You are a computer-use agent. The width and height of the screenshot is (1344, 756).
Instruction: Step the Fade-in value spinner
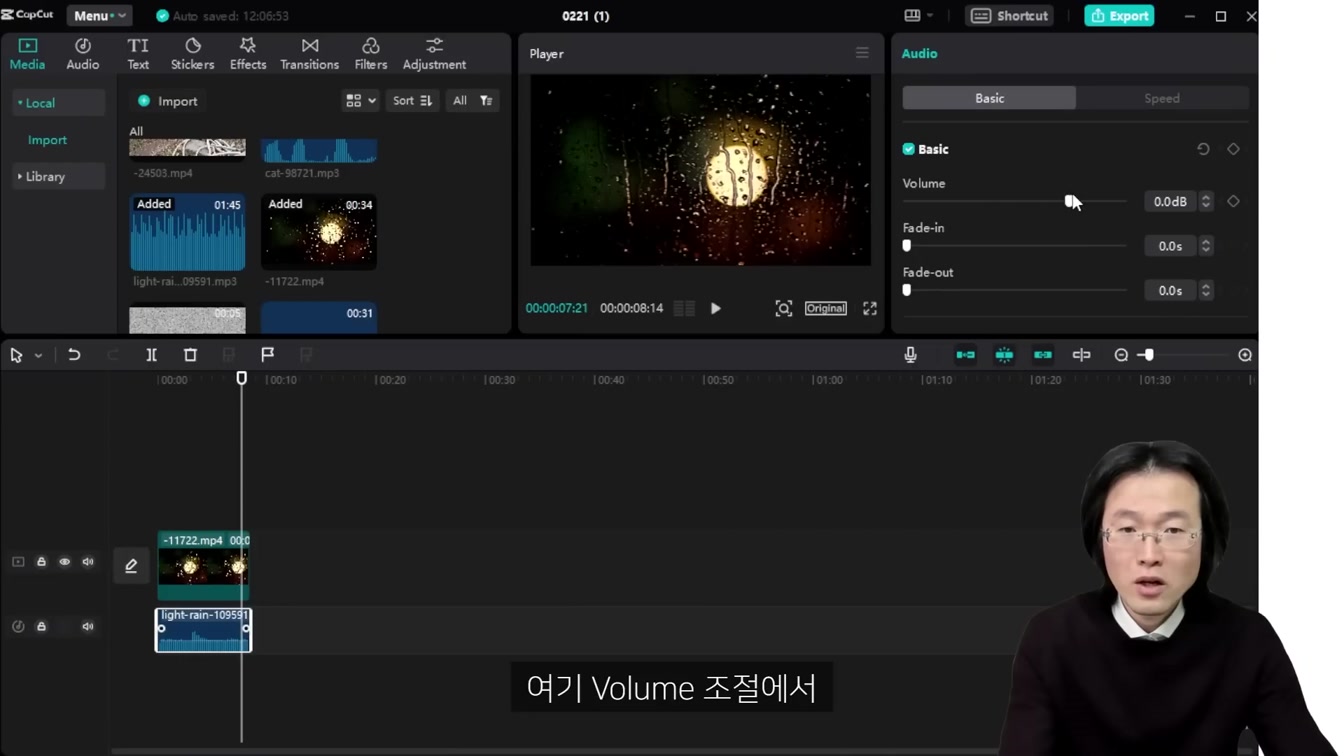[x=1206, y=246]
